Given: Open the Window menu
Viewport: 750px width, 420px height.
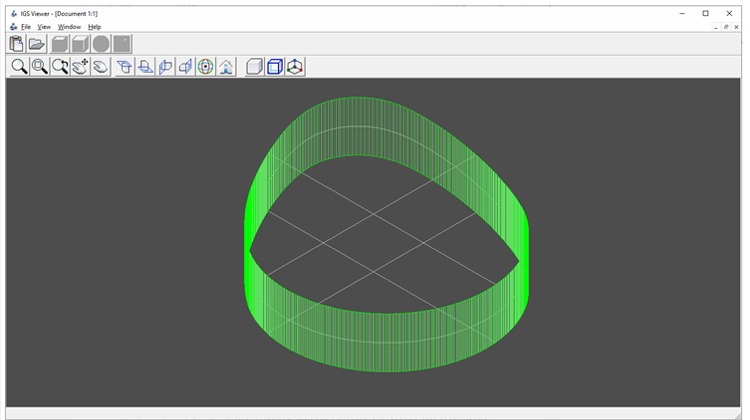Looking at the screenshot, I should coord(69,27).
